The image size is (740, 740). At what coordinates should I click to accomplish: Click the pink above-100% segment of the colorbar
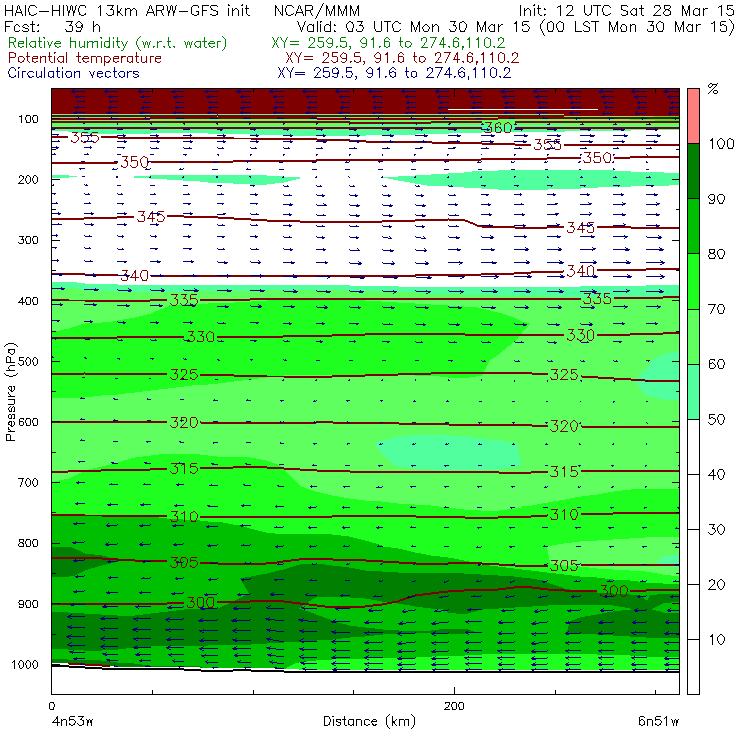tap(693, 116)
